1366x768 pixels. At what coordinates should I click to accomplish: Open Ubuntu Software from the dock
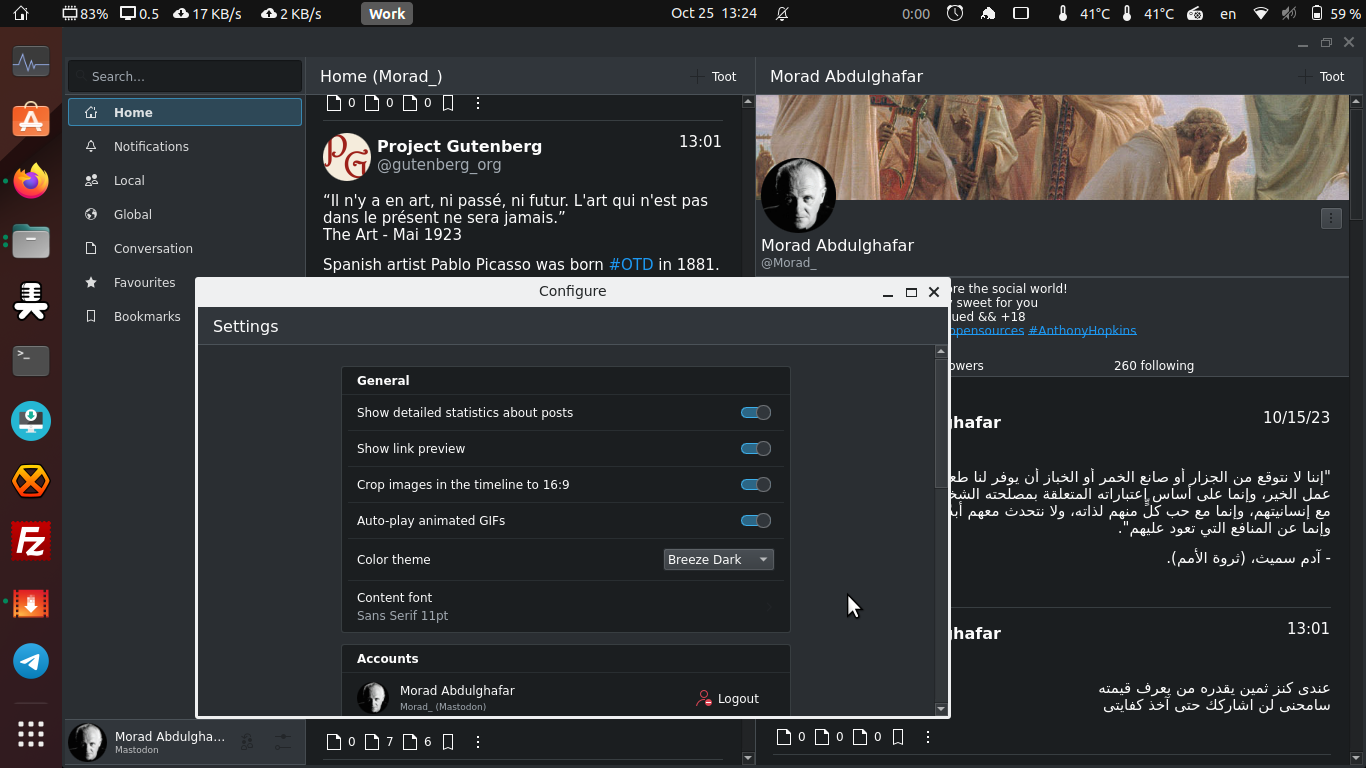pyautogui.click(x=31, y=121)
